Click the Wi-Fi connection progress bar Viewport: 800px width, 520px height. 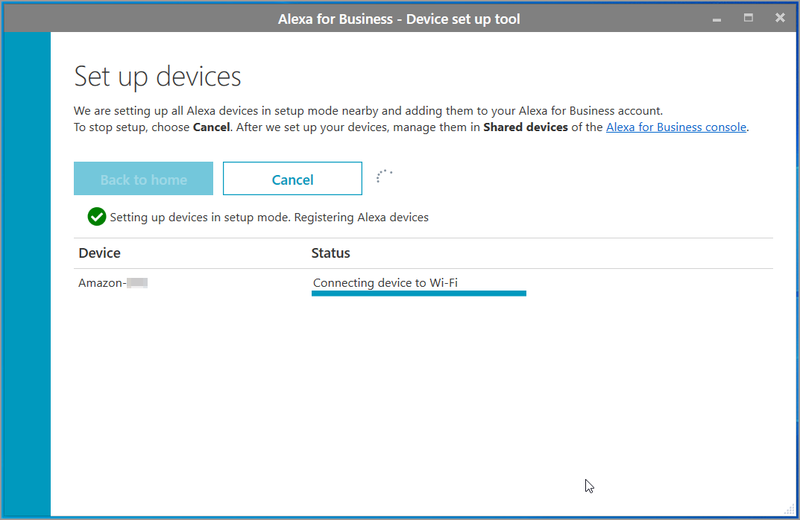pyautogui.click(x=419, y=293)
